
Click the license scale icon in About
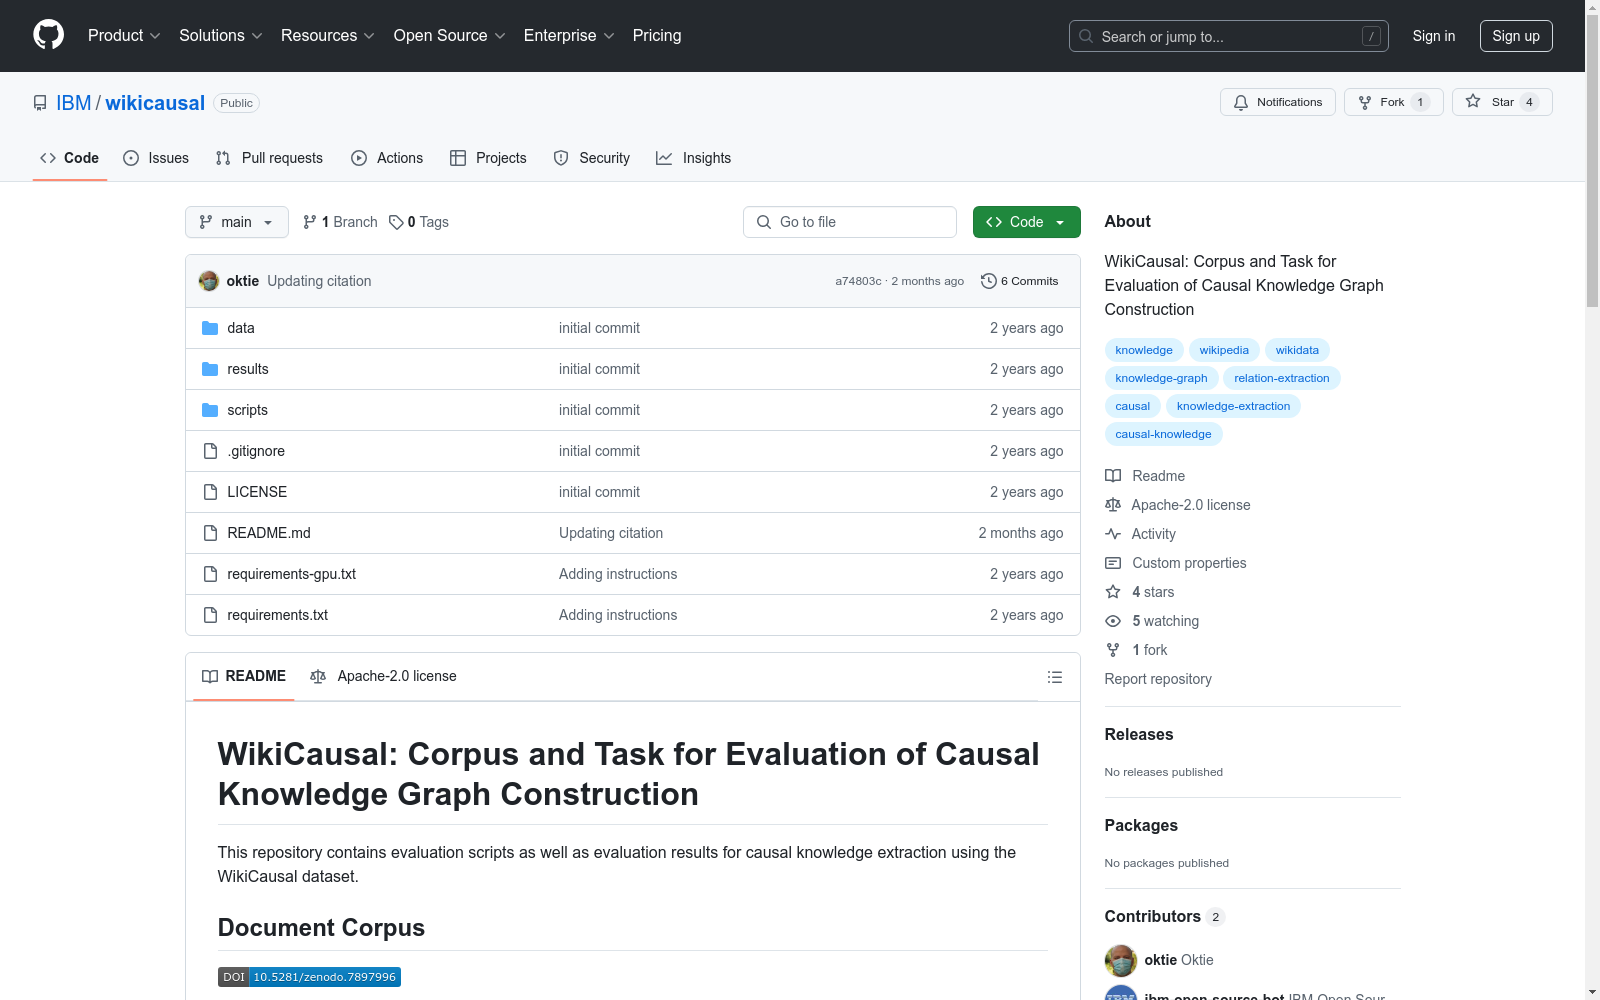point(1113,505)
